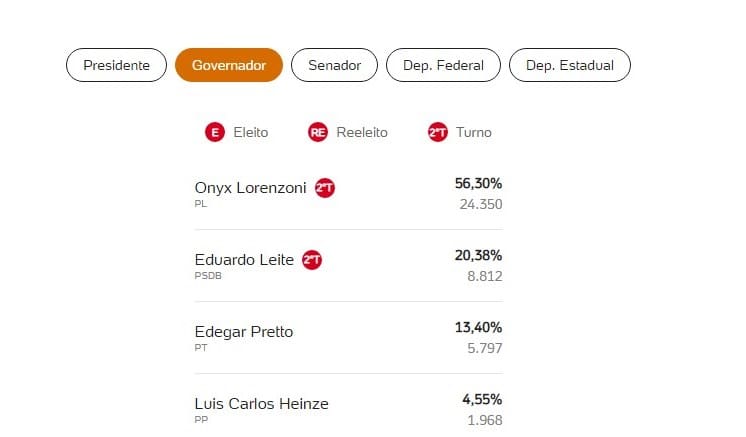Click candidate name Luis Carlos Heinze

tap(261, 404)
